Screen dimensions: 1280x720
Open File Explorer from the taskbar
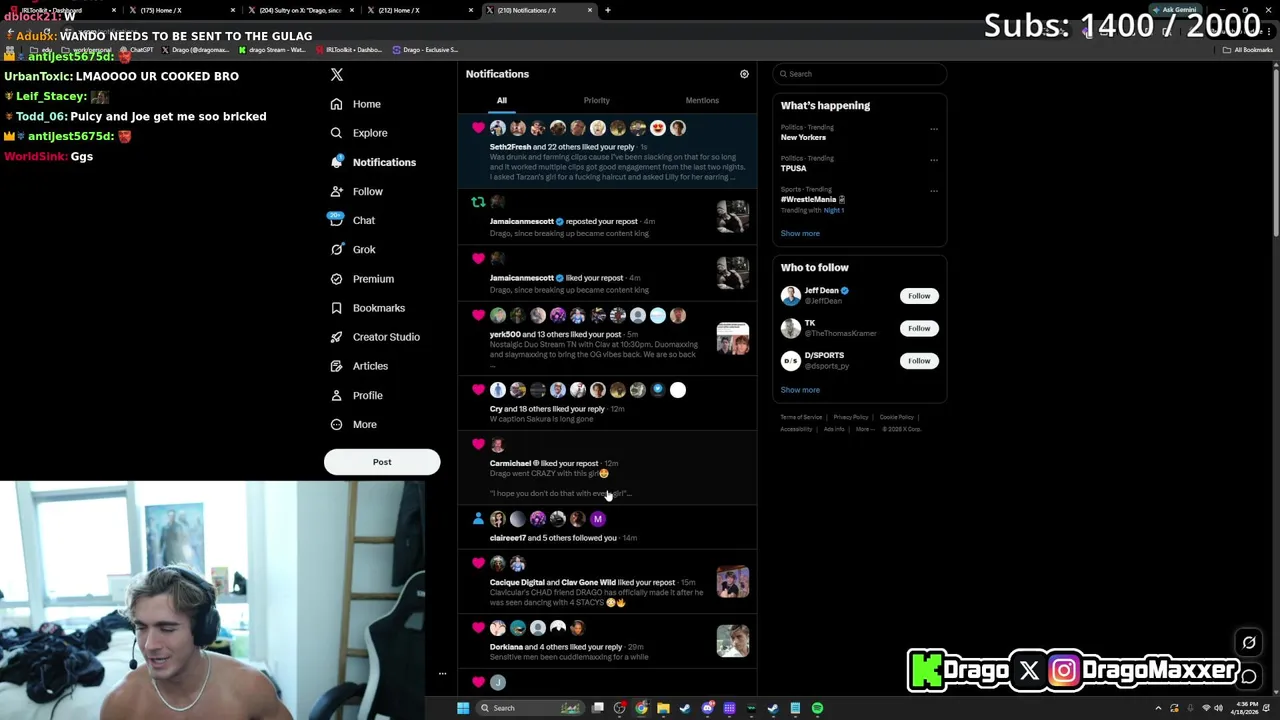click(x=663, y=708)
